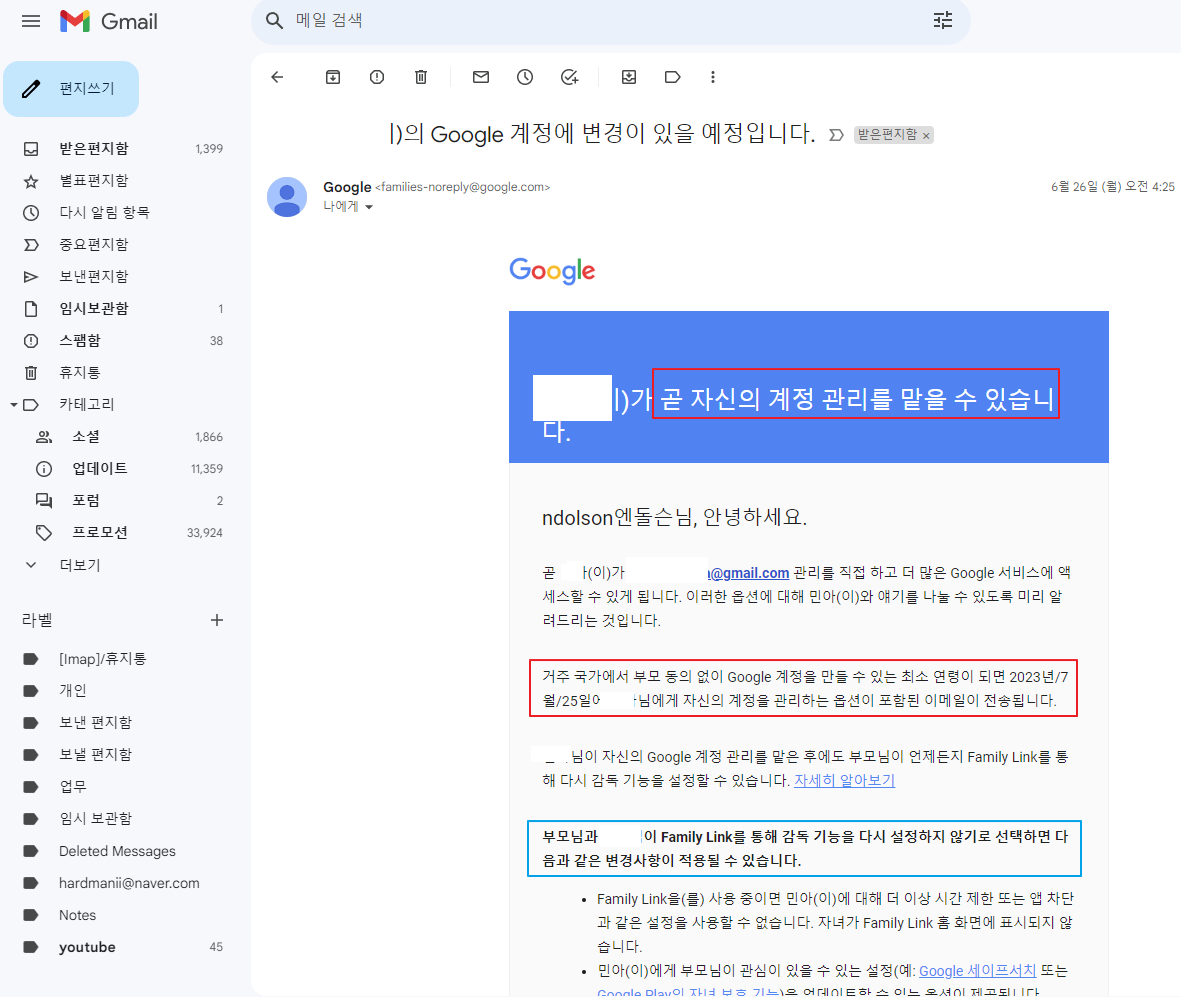Open more options three-dot menu
Screen dimensions: 1181x997
click(713, 77)
